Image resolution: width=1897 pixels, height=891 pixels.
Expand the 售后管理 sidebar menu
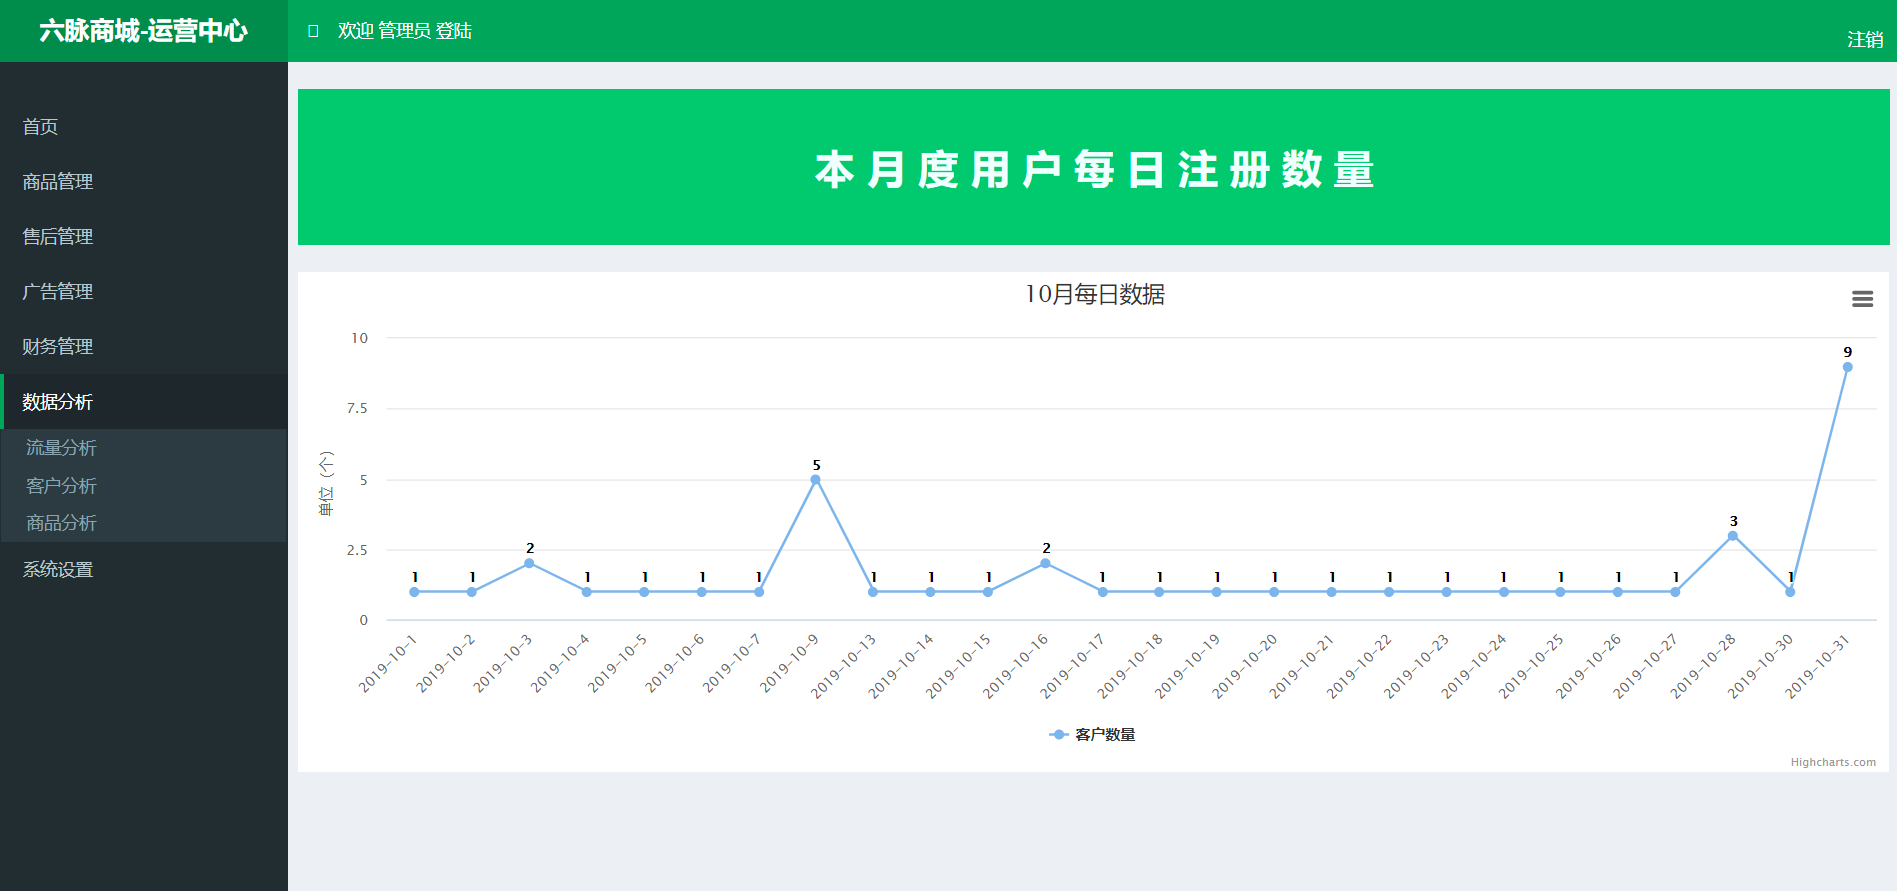(x=58, y=237)
